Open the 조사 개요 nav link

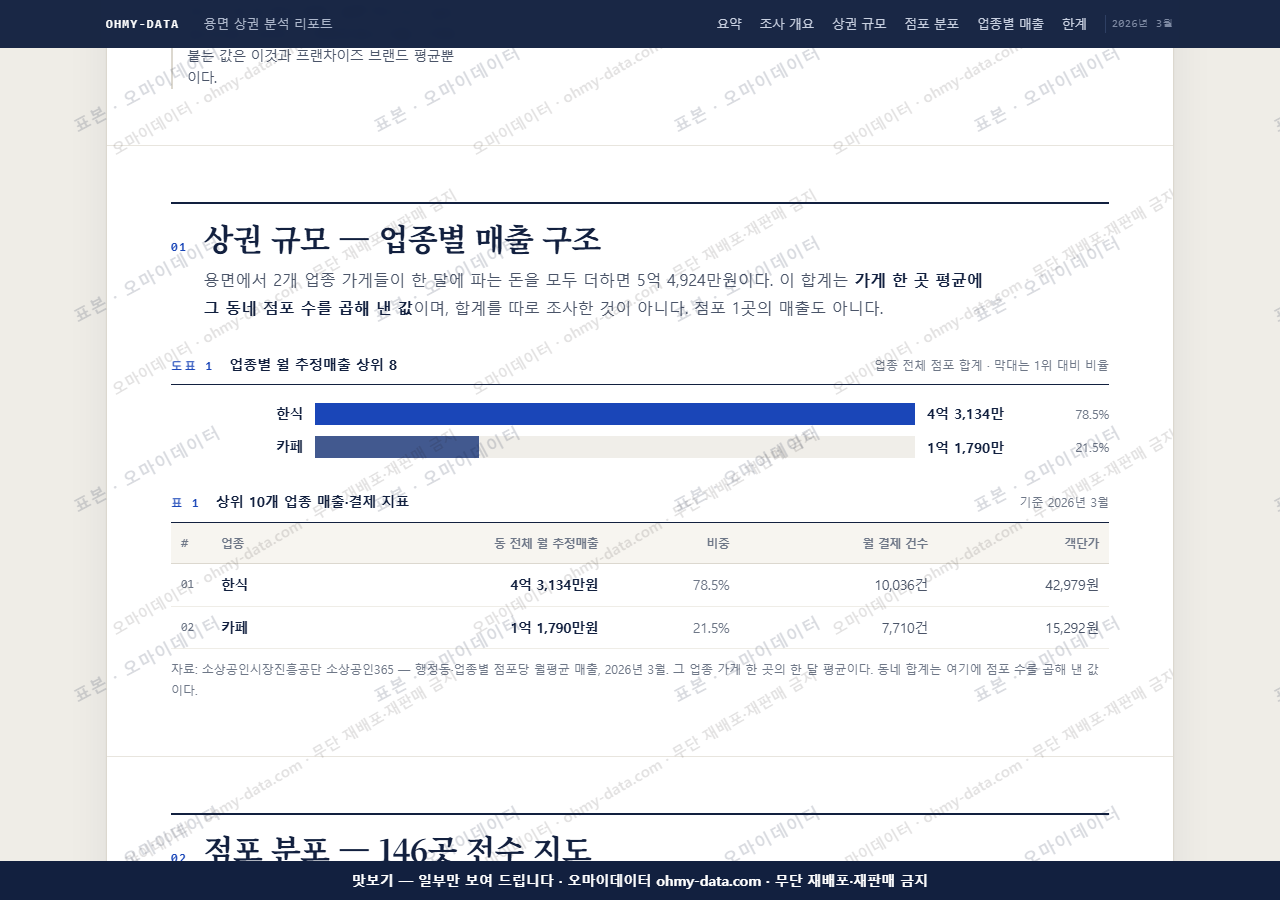tap(787, 24)
